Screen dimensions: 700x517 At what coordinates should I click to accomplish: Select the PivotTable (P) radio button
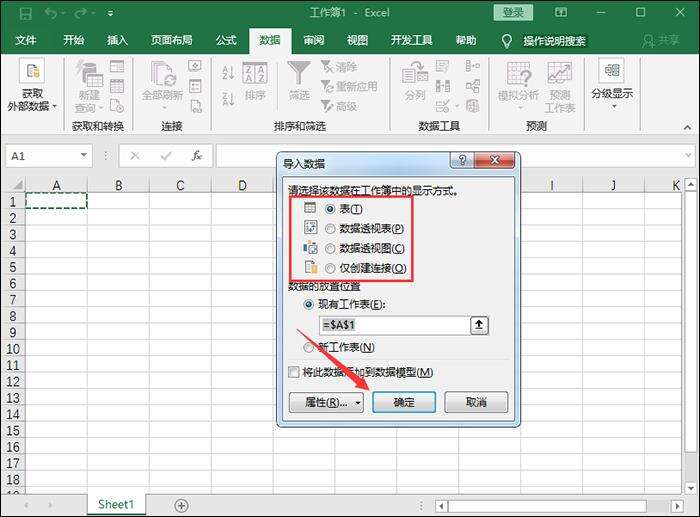click(x=330, y=229)
